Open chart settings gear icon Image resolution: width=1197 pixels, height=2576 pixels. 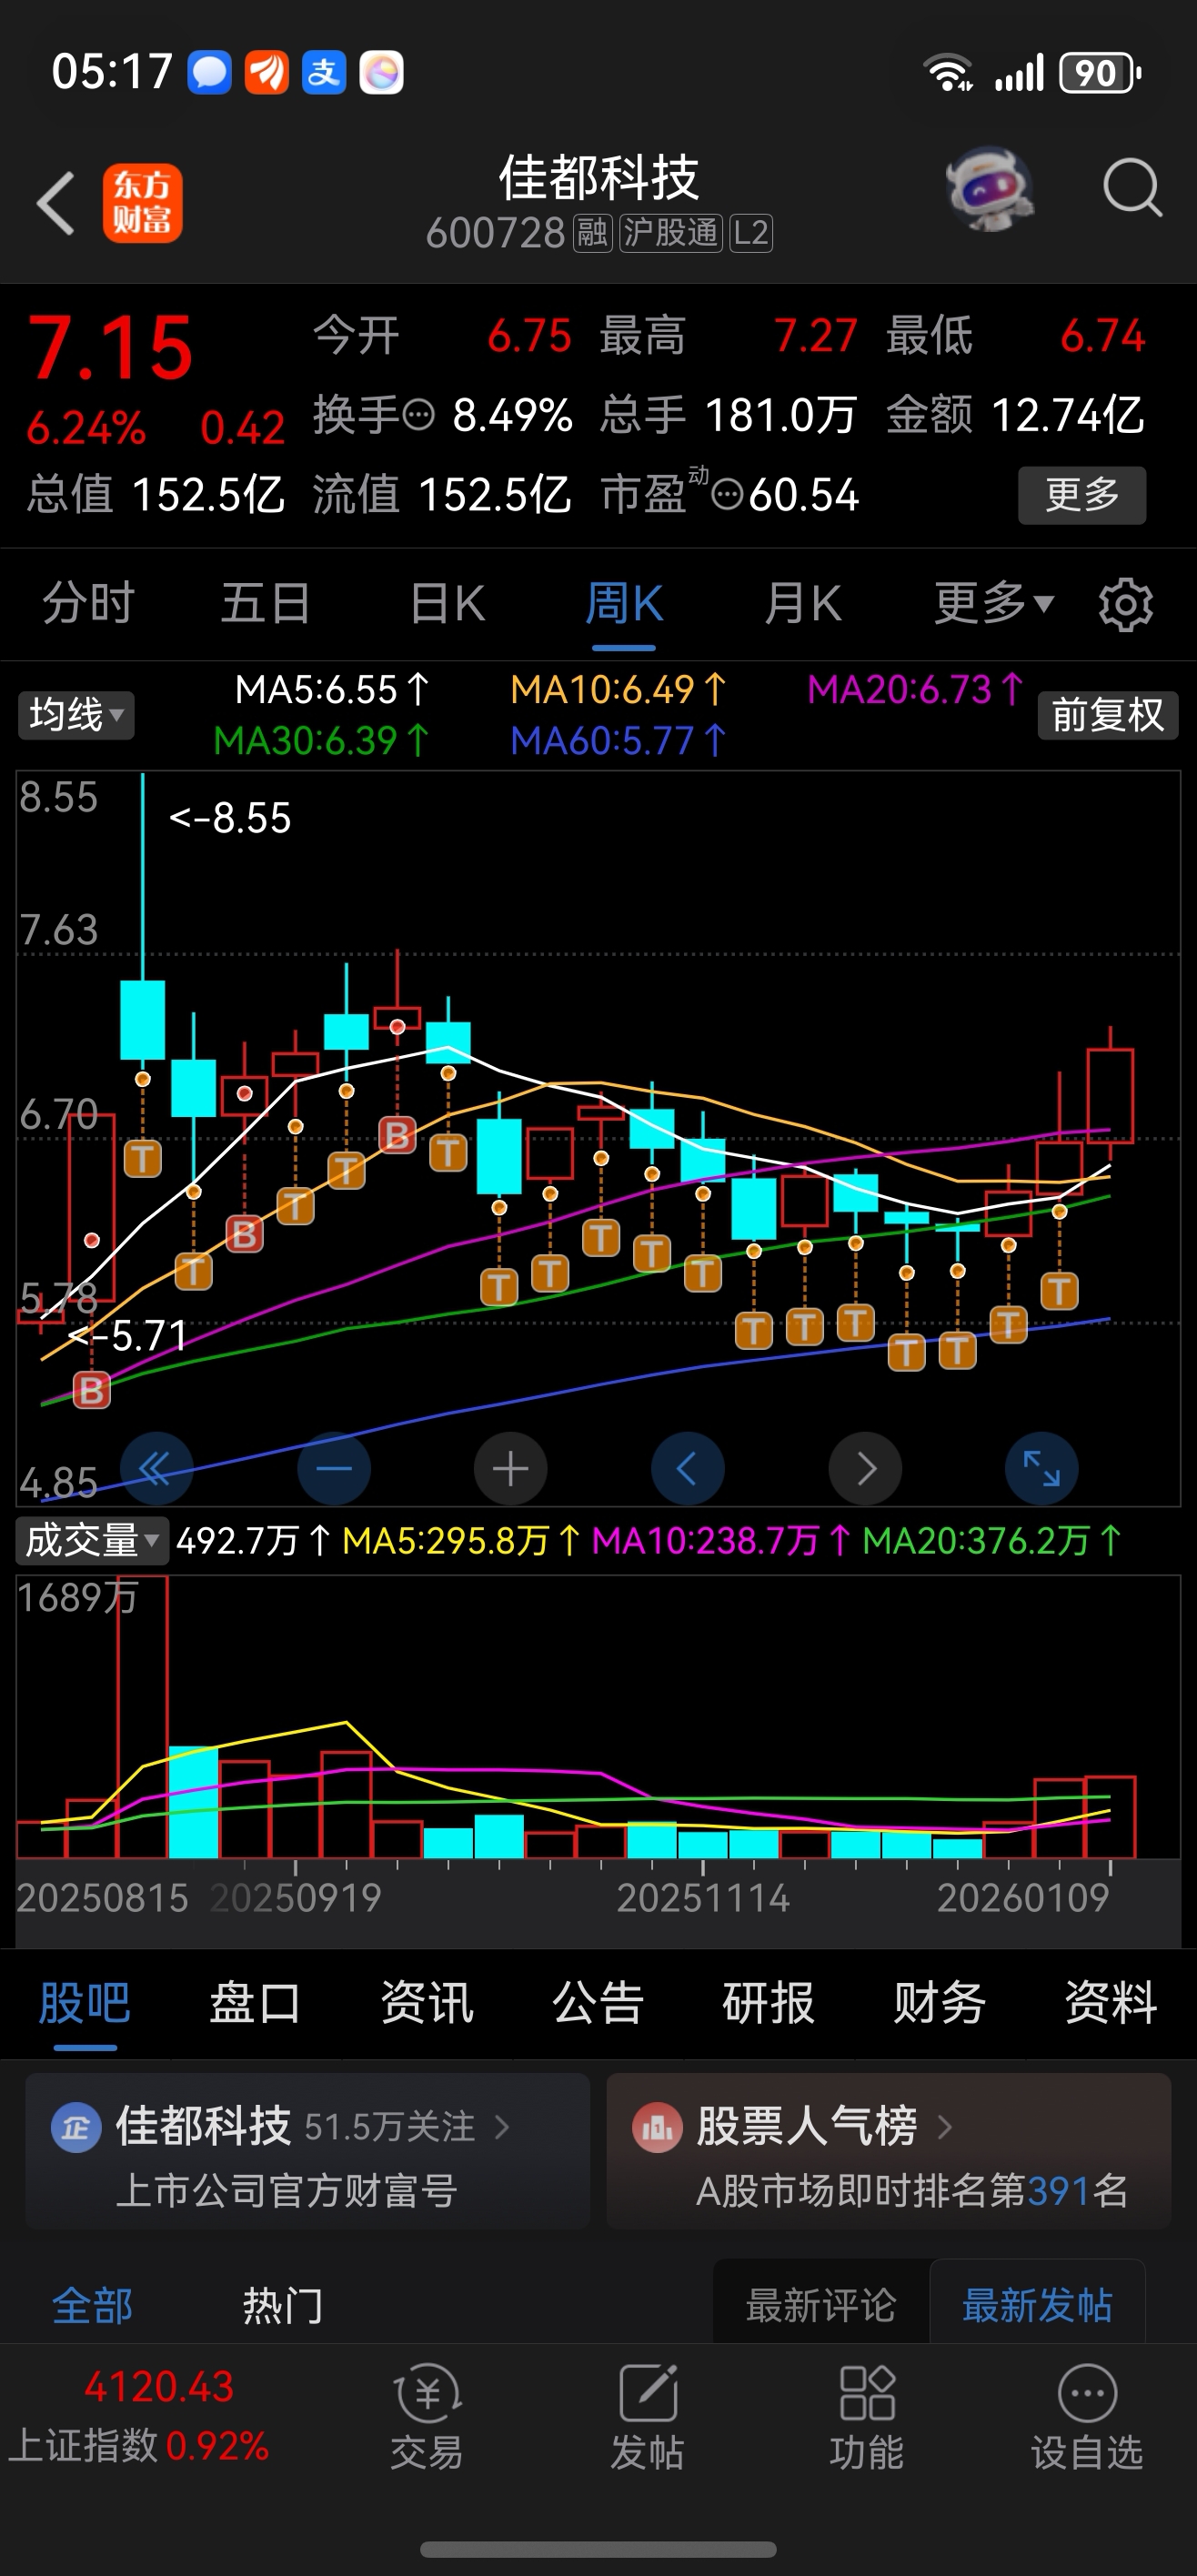click(x=1126, y=604)
